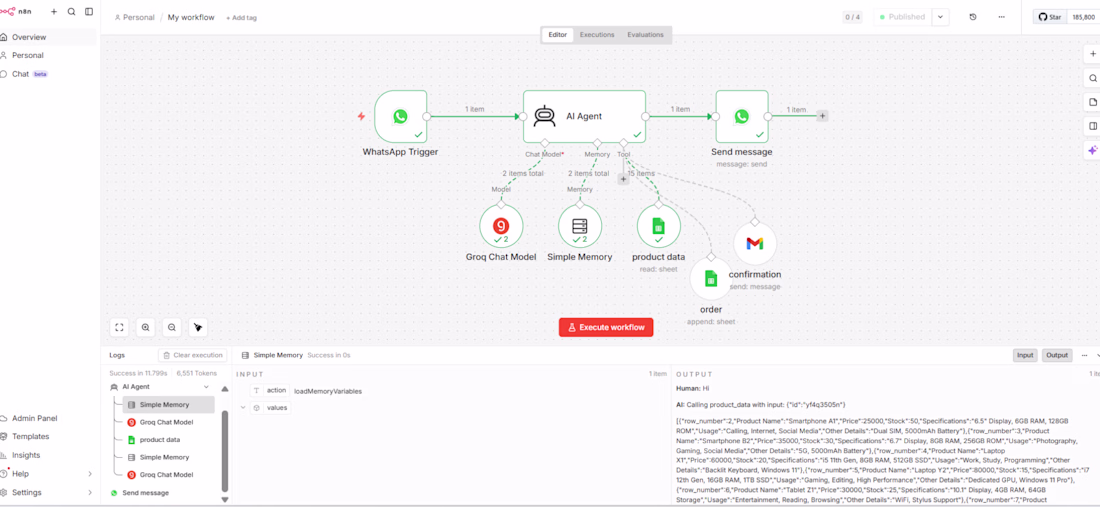Image resolution: width=1100 pixels, height=507 pixels.
Task: Click the plus under the Tool connector
Action: (622, 179)
